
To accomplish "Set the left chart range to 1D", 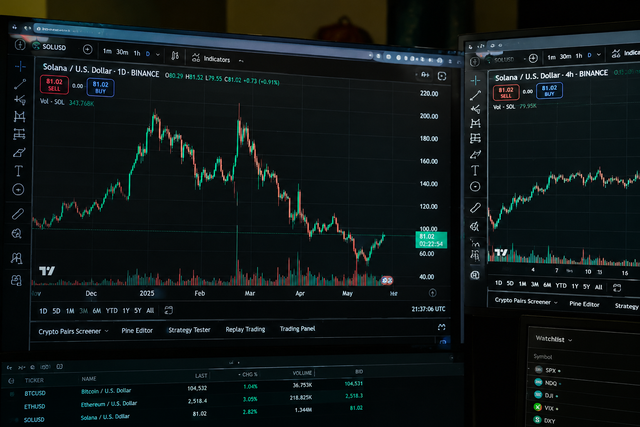I will (43, 311).
